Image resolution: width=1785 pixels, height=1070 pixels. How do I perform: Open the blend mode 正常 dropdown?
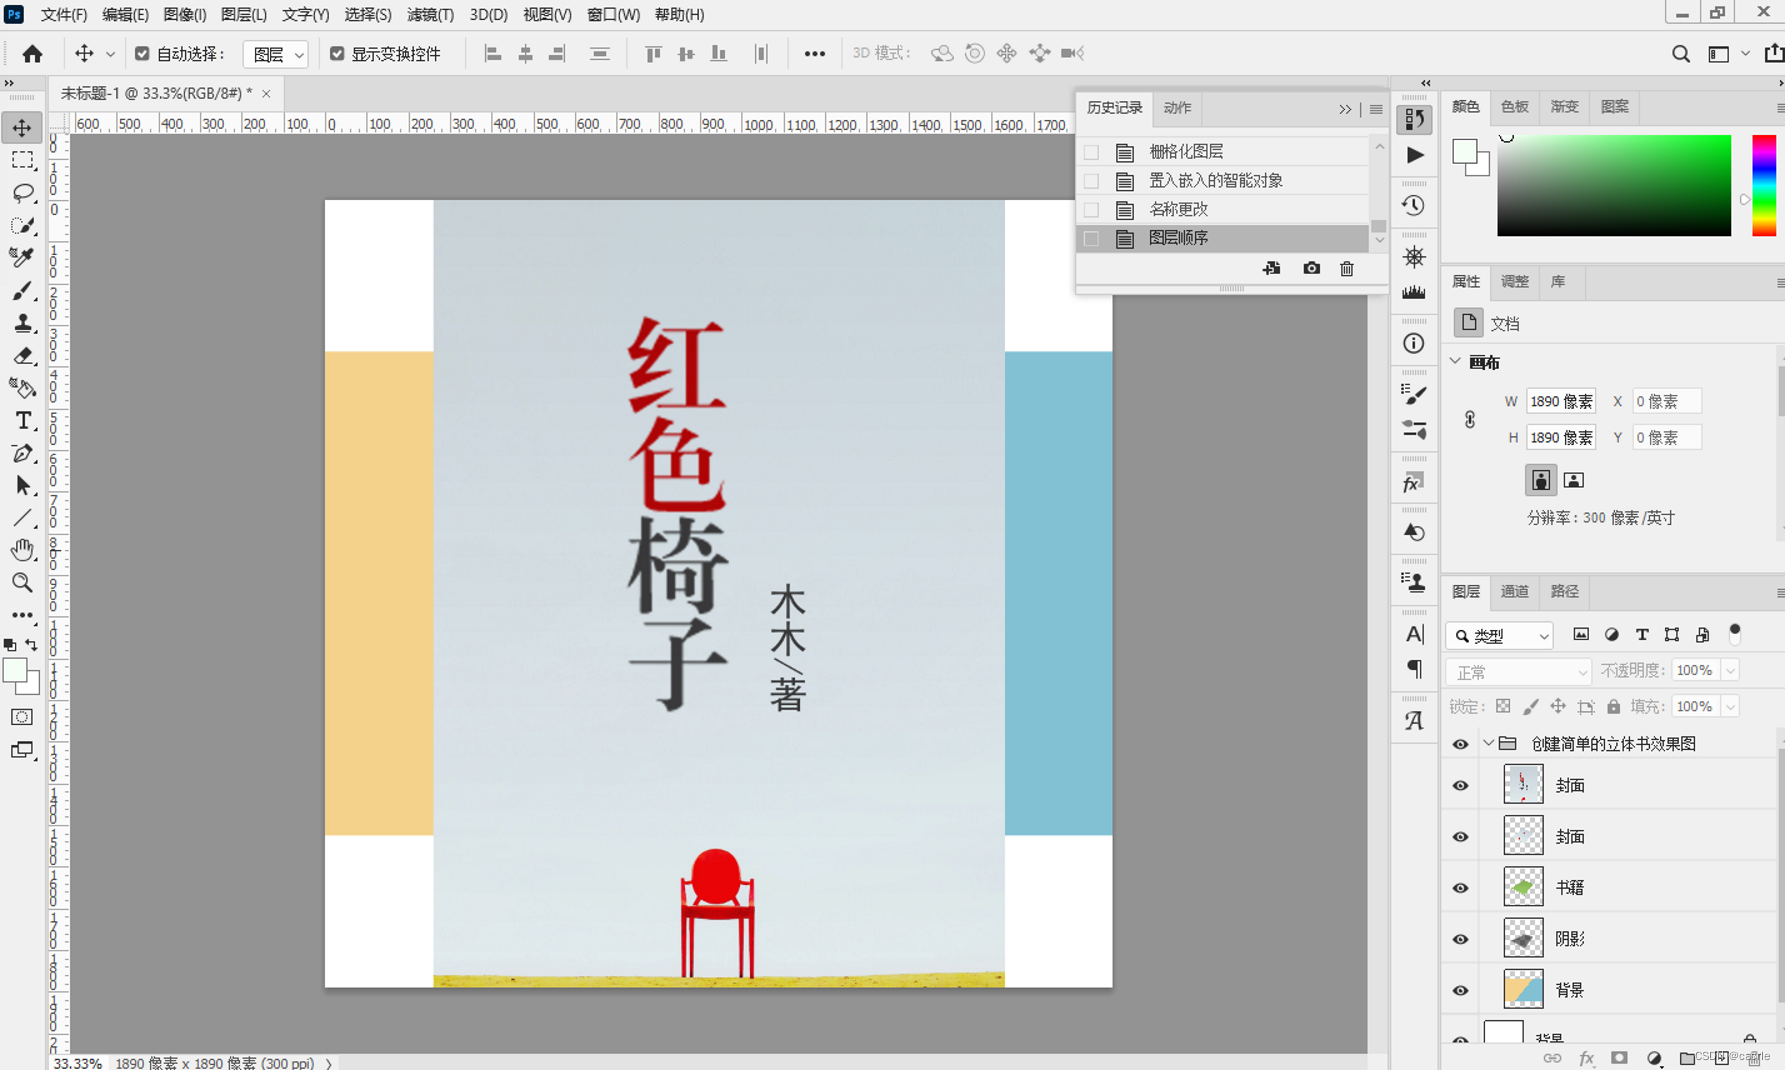click(1518, 672)
